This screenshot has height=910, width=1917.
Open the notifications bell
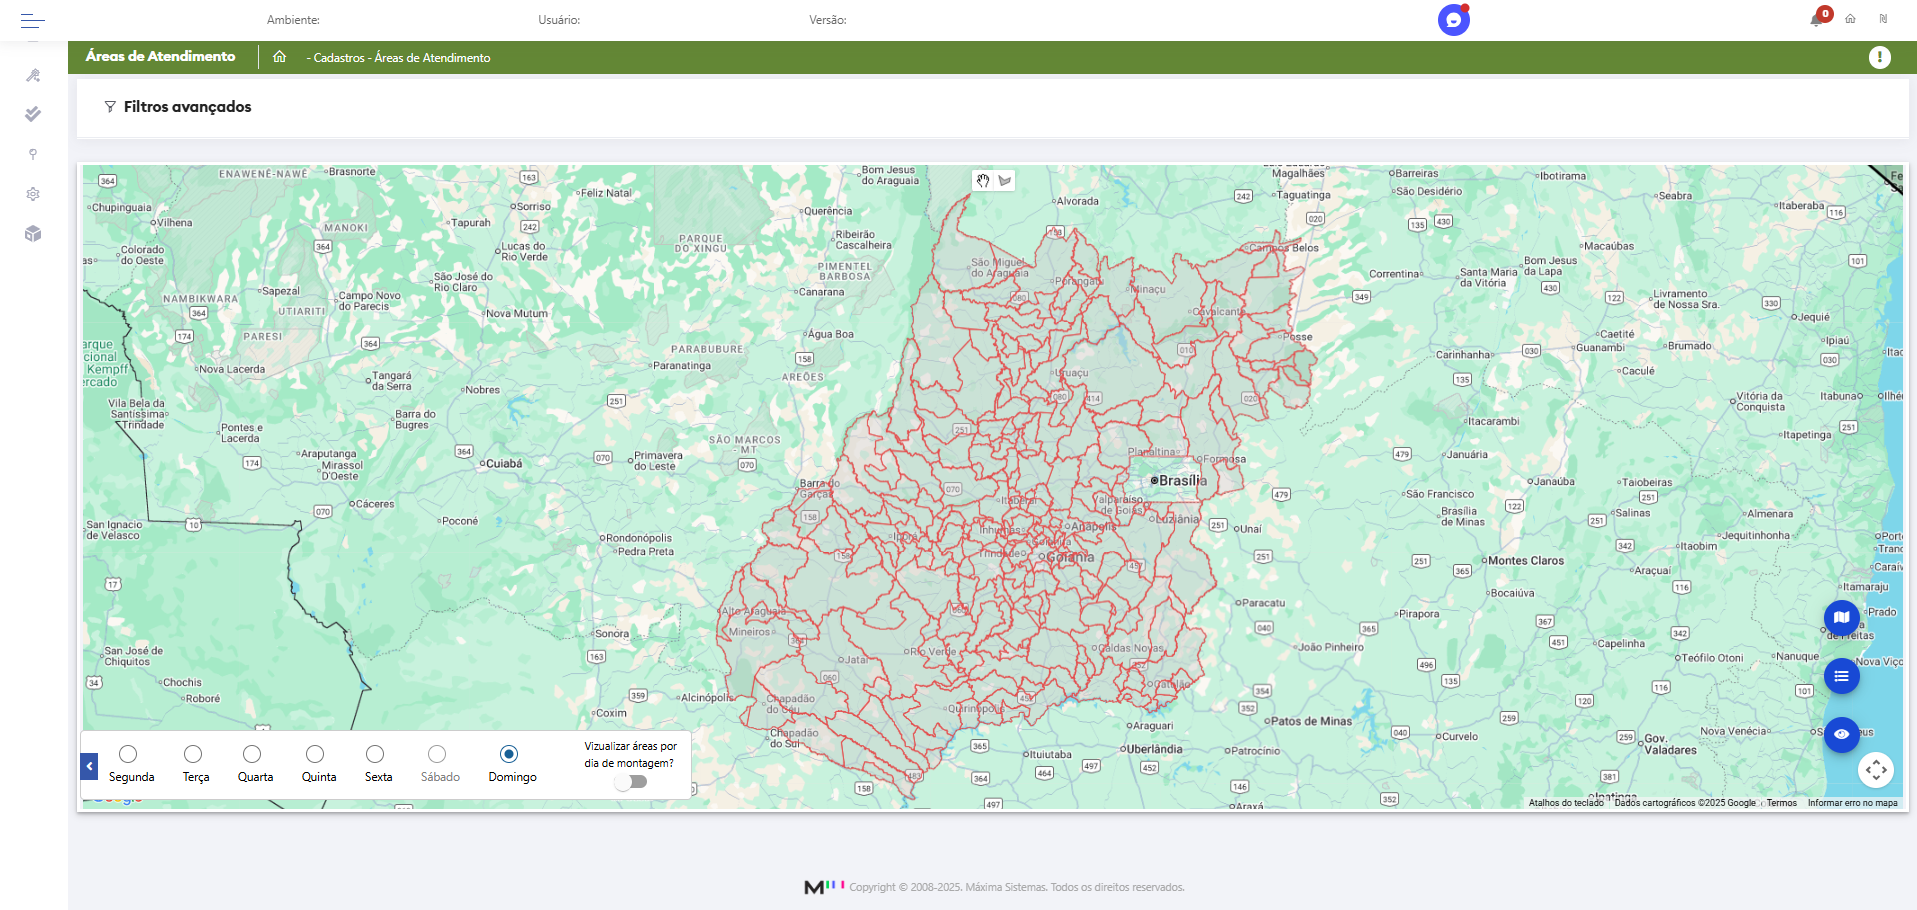coord(1817,19)
